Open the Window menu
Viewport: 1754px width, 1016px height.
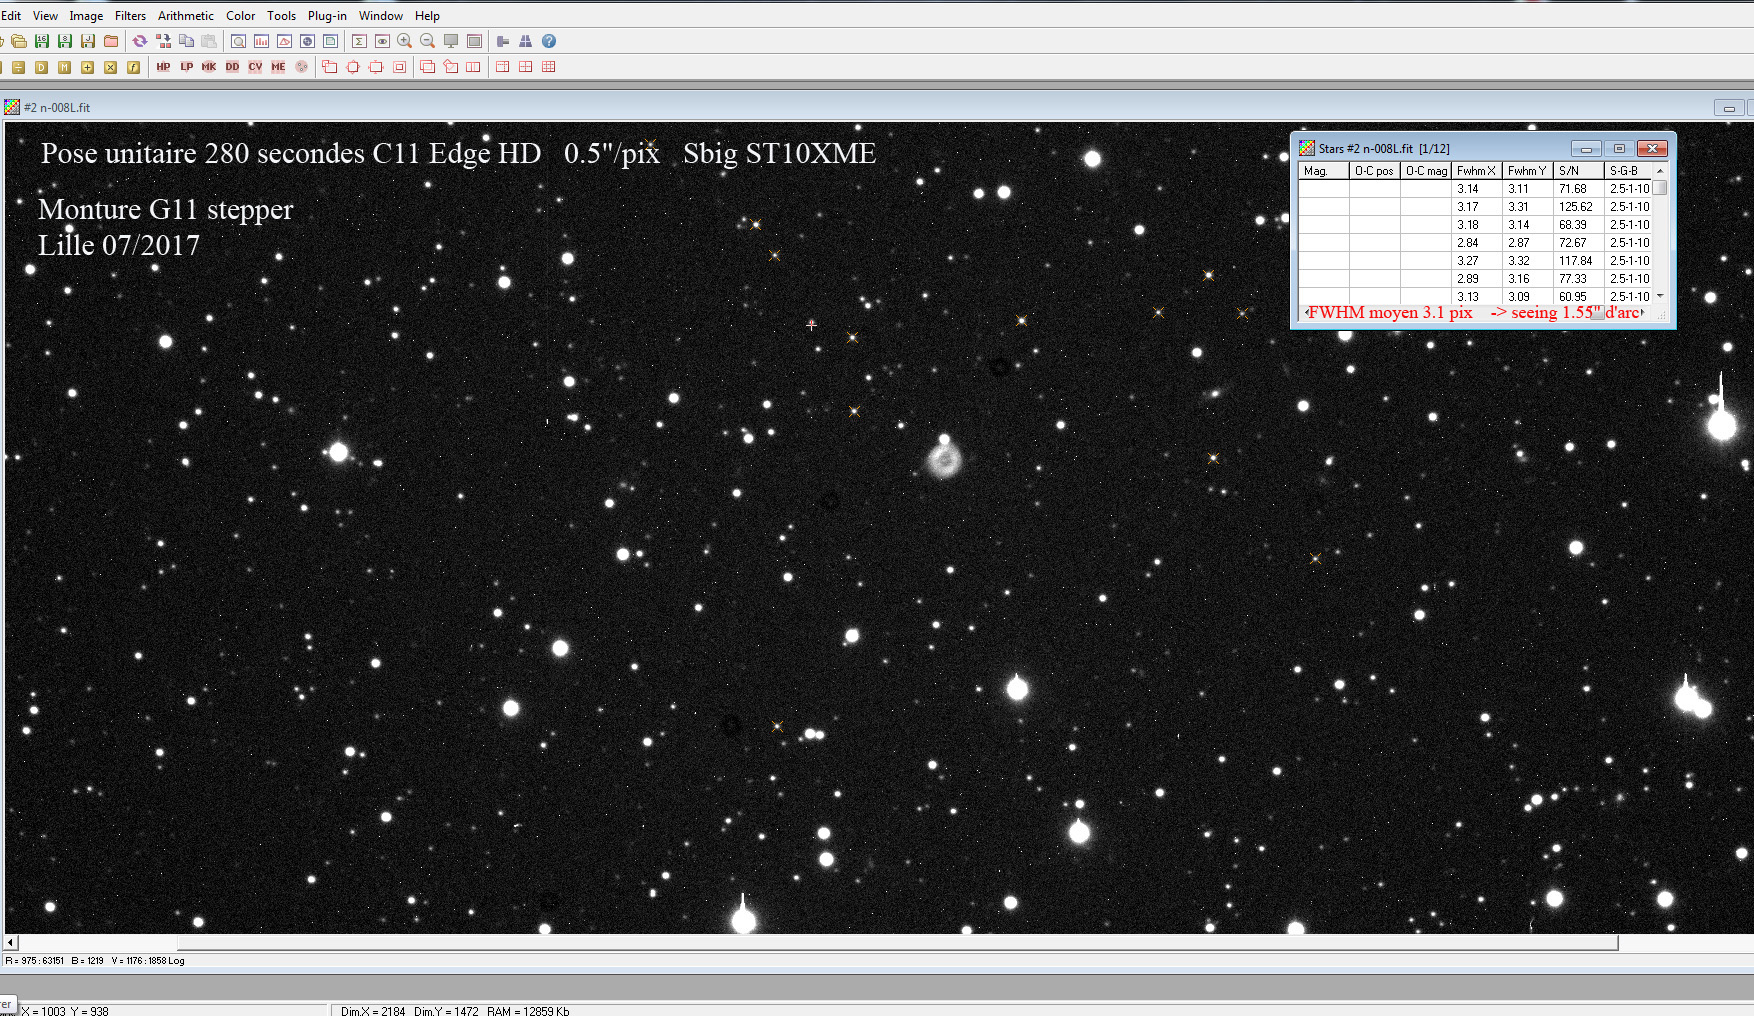pos(381,16)
